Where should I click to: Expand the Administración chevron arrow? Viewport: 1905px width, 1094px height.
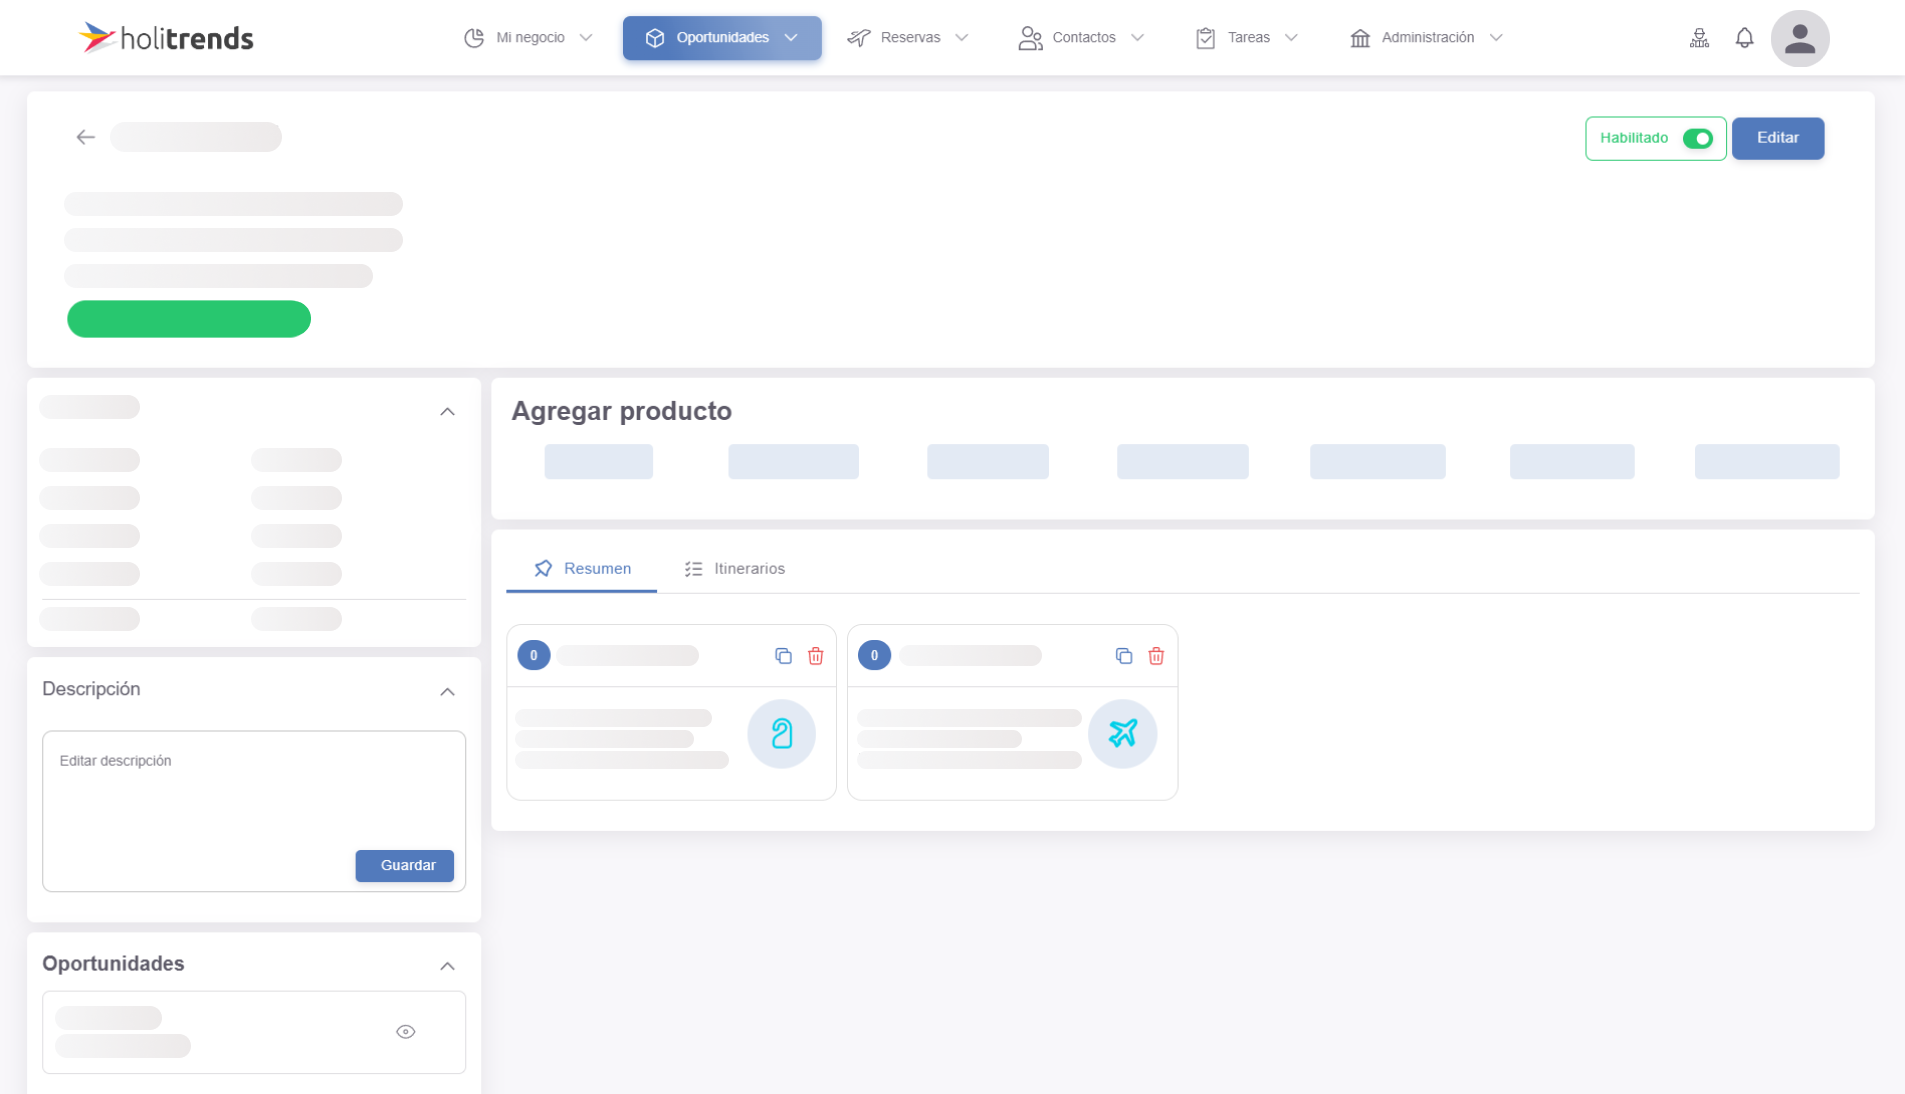click(x=1496, y=38)
